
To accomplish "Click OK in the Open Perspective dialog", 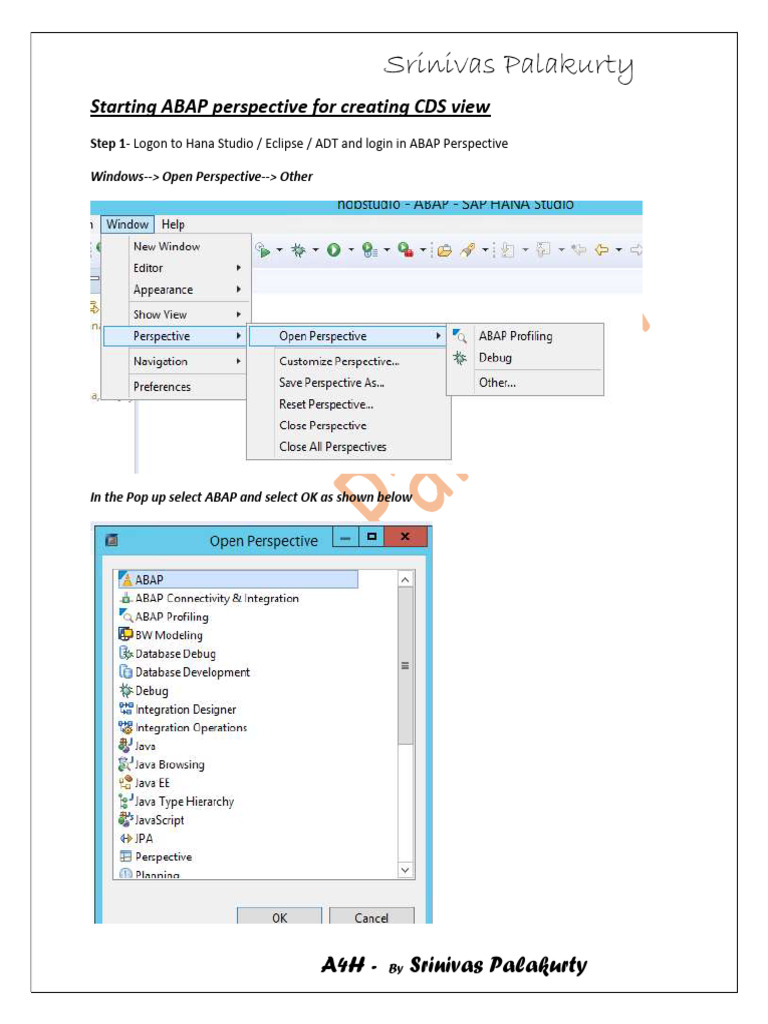I will pyautogui.click(x=280, y=916).
